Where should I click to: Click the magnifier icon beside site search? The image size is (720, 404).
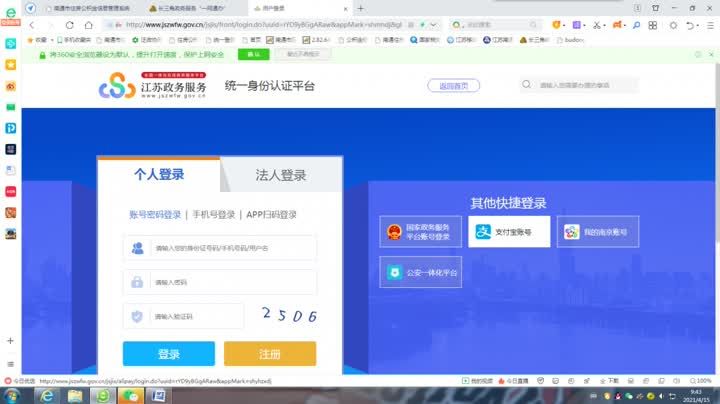coord(527,84)
